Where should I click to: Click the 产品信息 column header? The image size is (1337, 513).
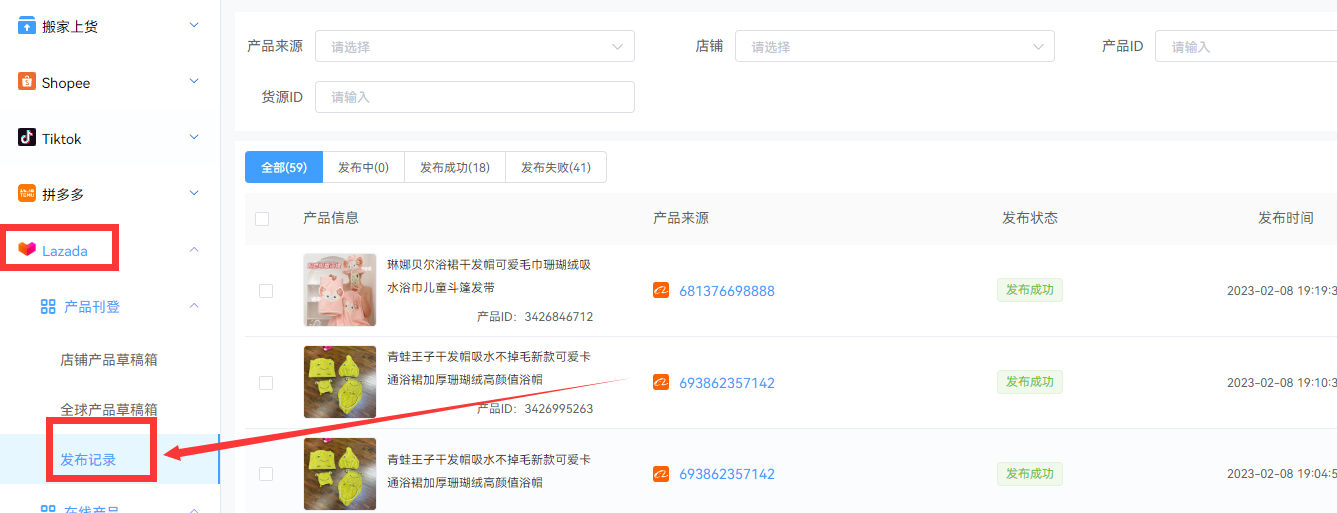[331, 218]
